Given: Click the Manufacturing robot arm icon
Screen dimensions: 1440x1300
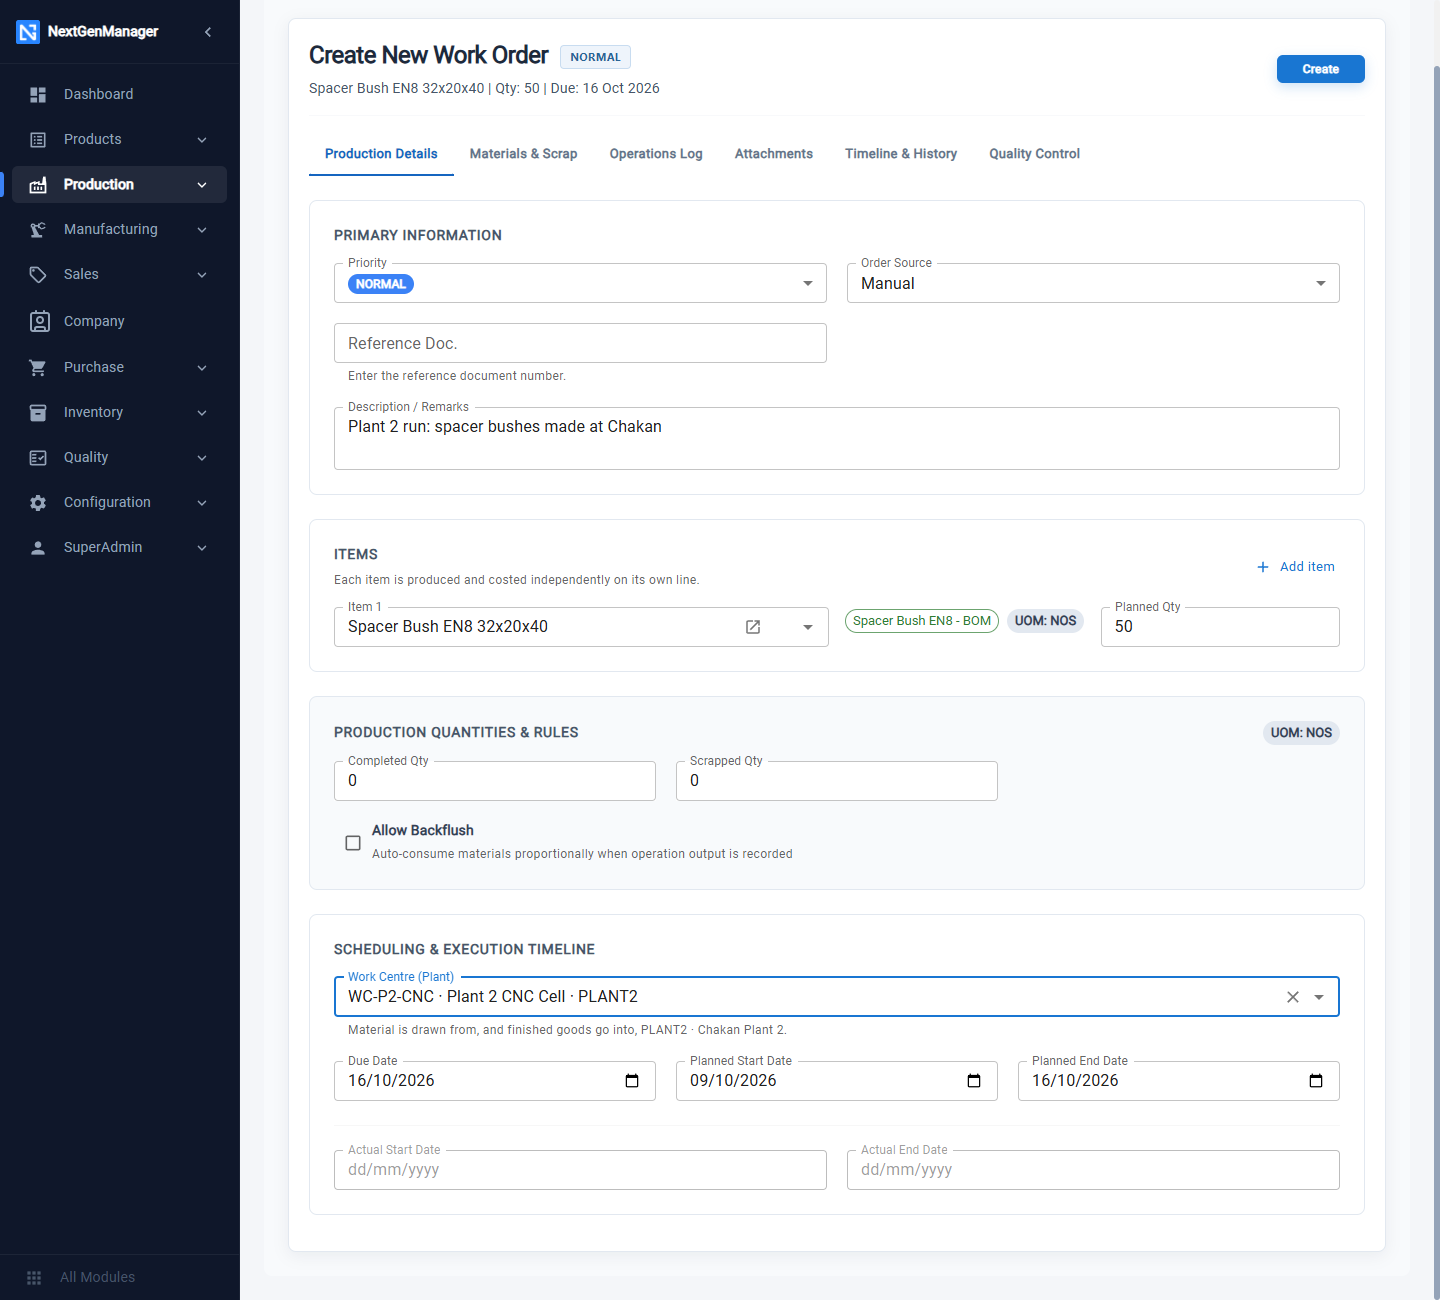Looking at the screenshot, I should click(x=38, y=229).
